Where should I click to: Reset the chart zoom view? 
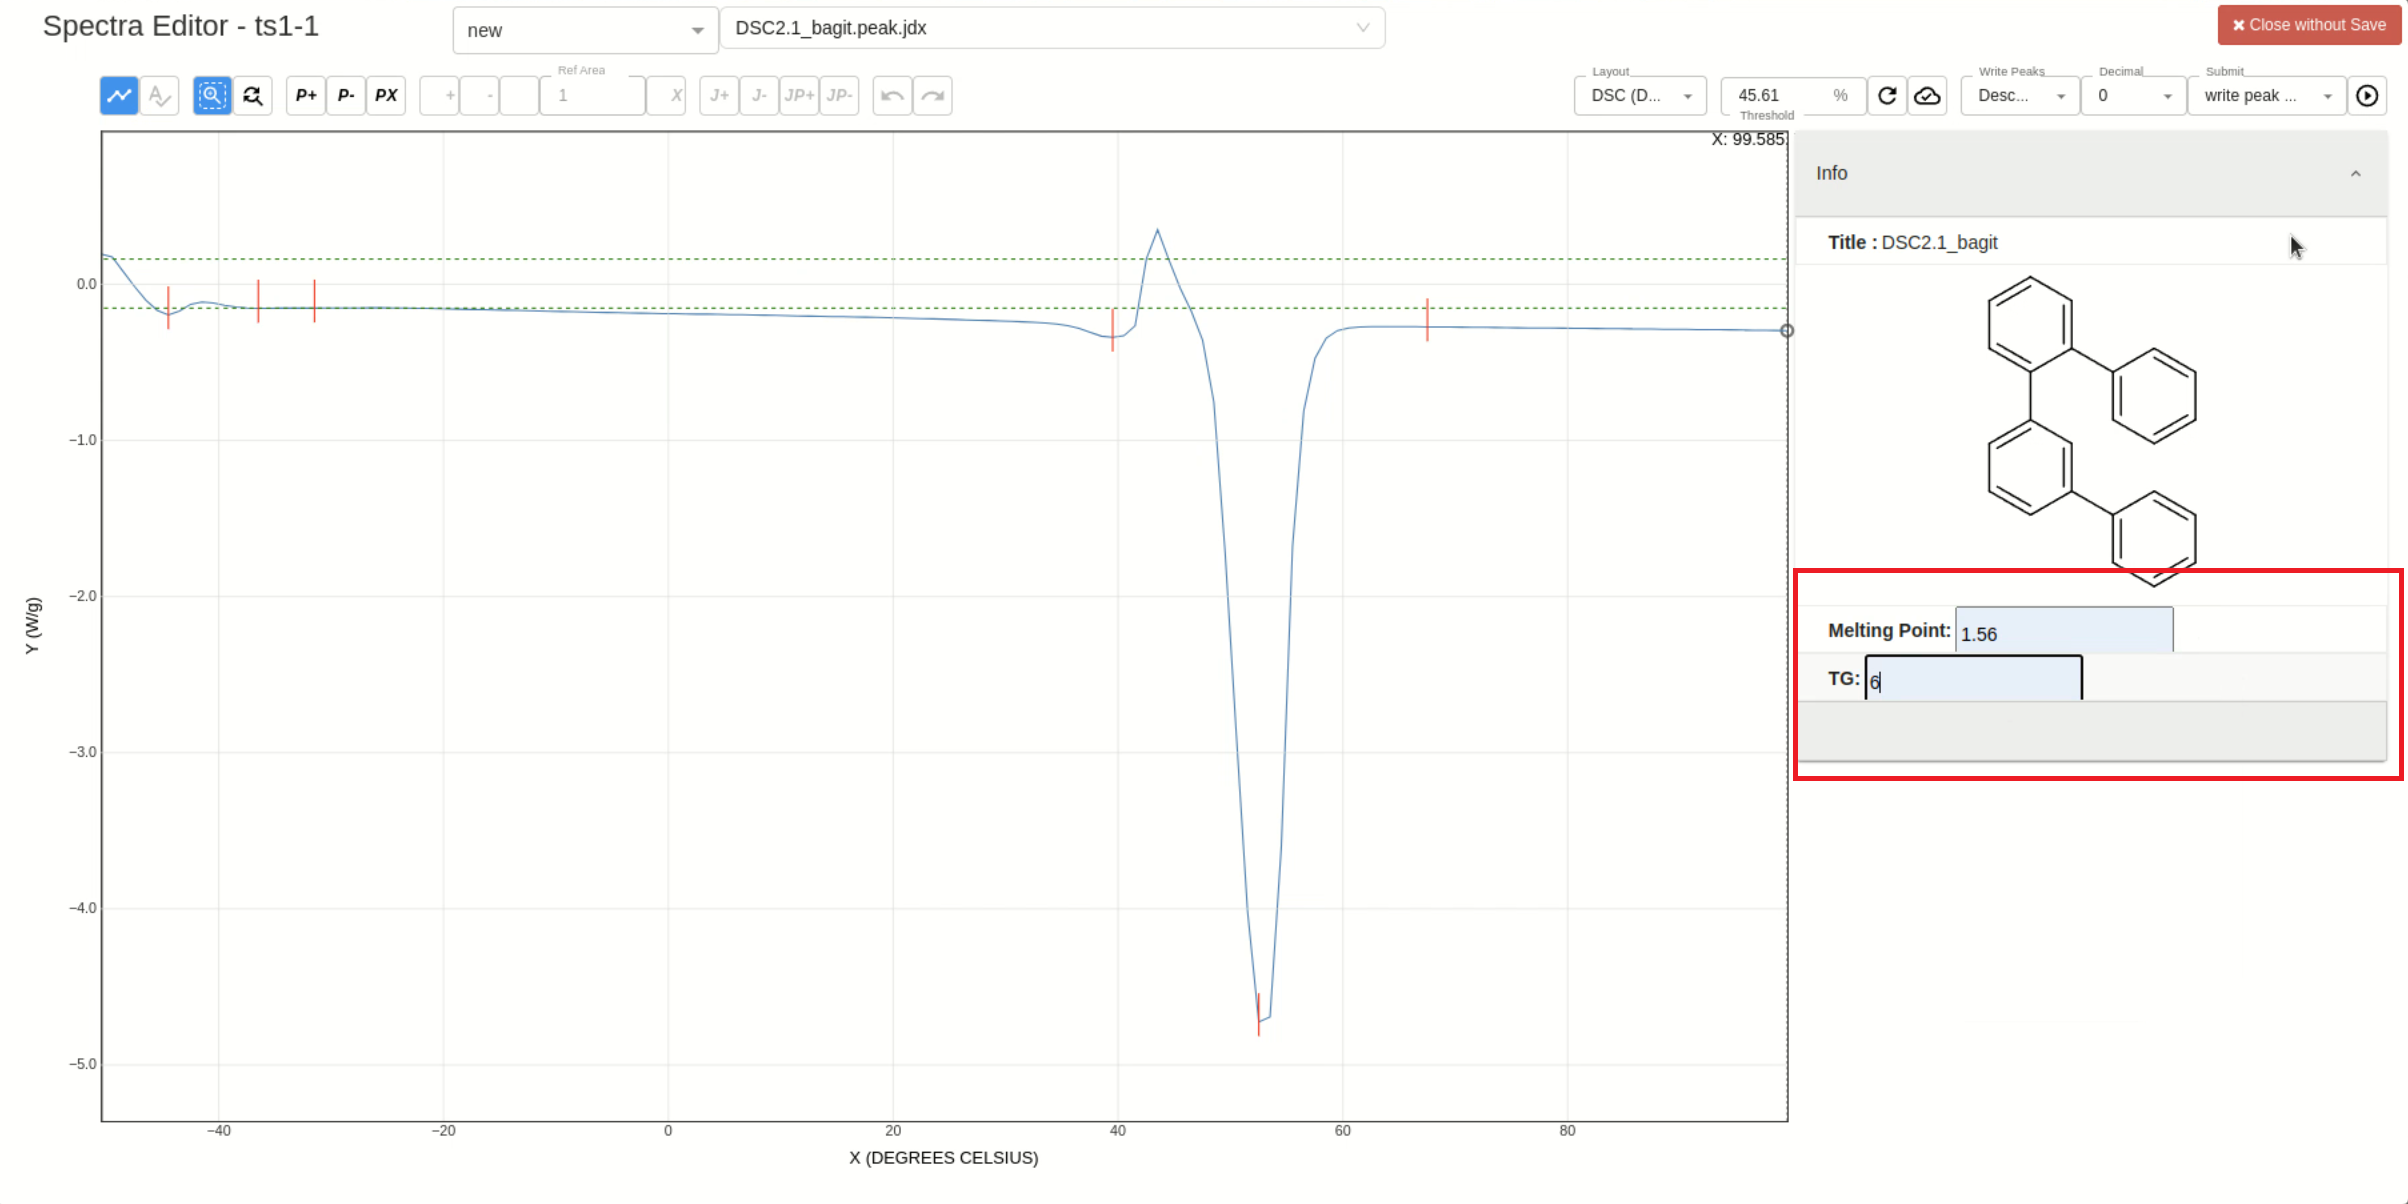[x=252, y=95]
